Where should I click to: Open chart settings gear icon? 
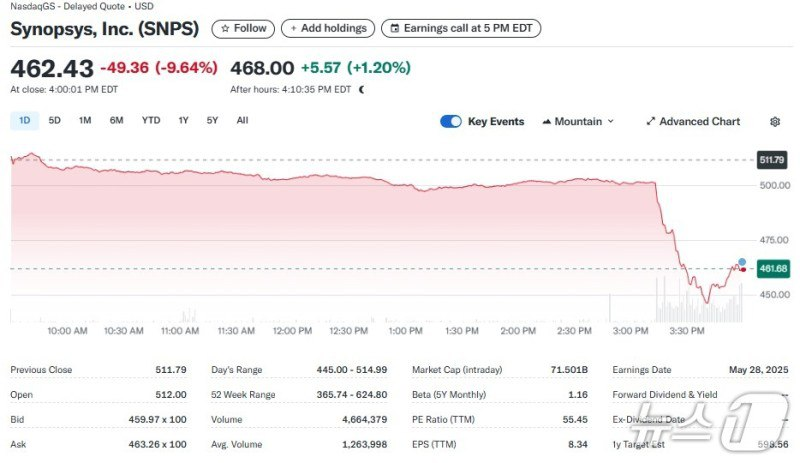pos(775,121)
